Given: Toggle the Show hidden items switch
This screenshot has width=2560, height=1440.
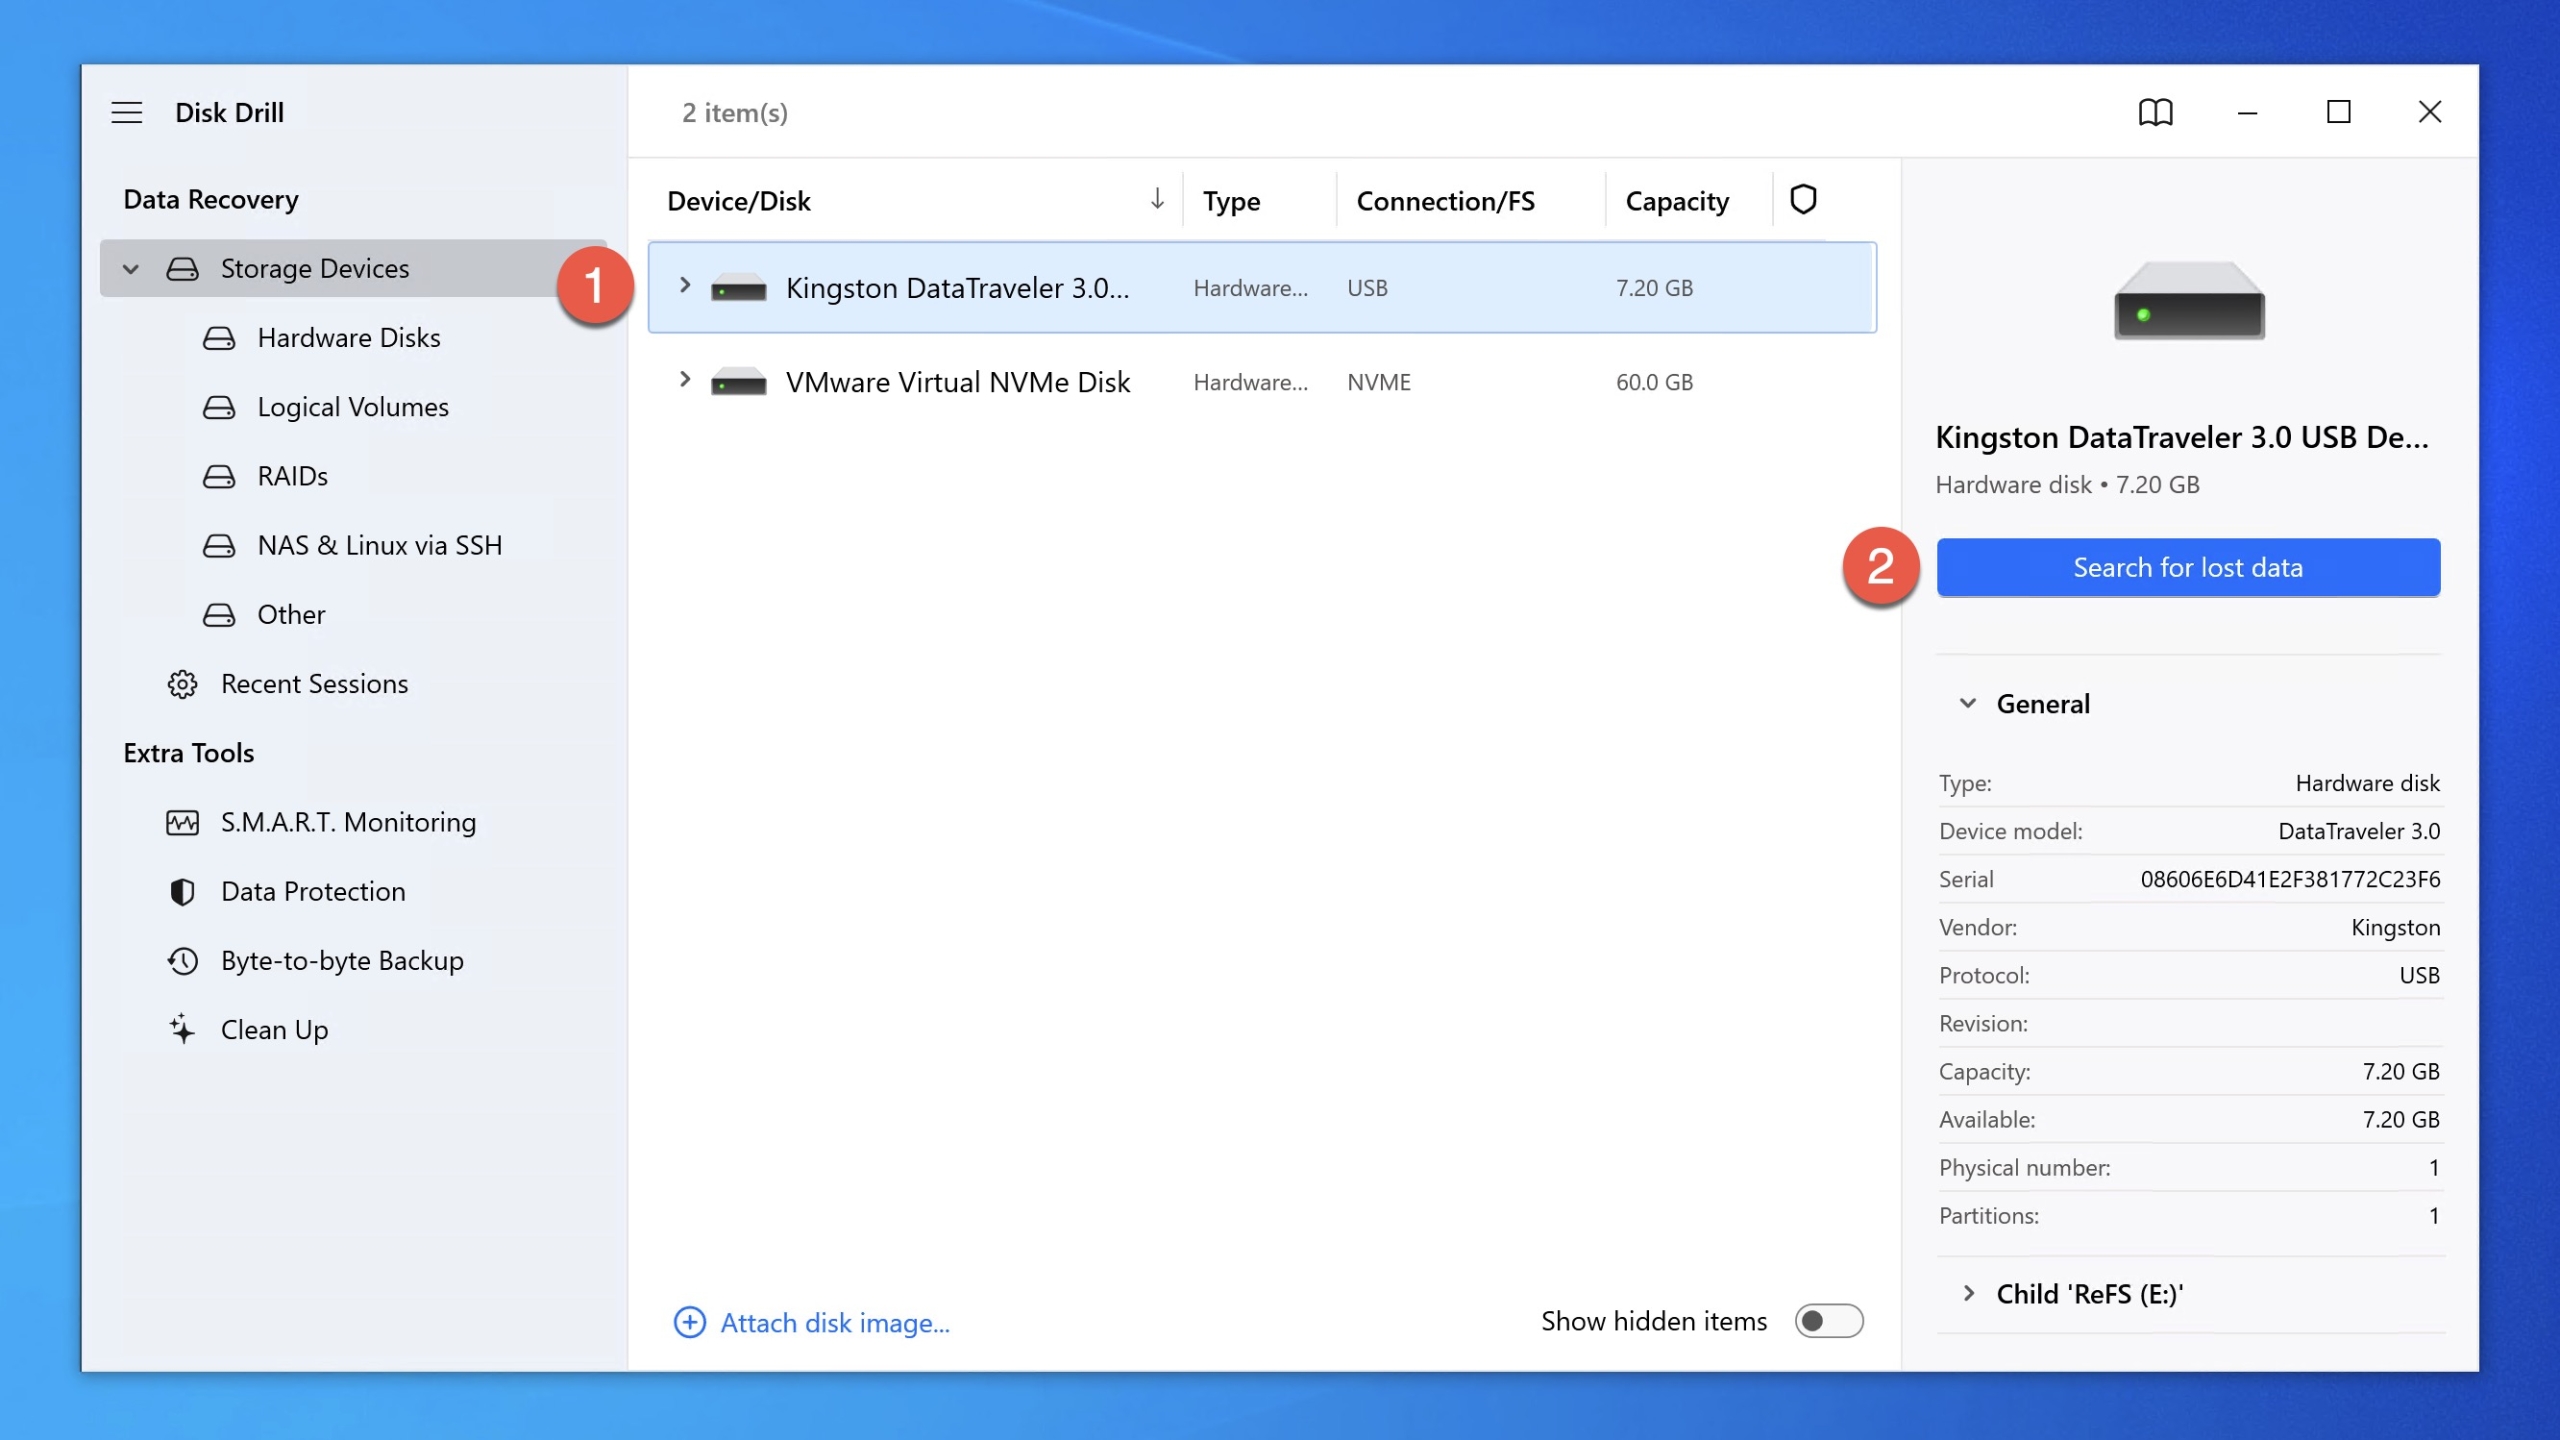Looking at the screenshot, I should [1828, 1321].
